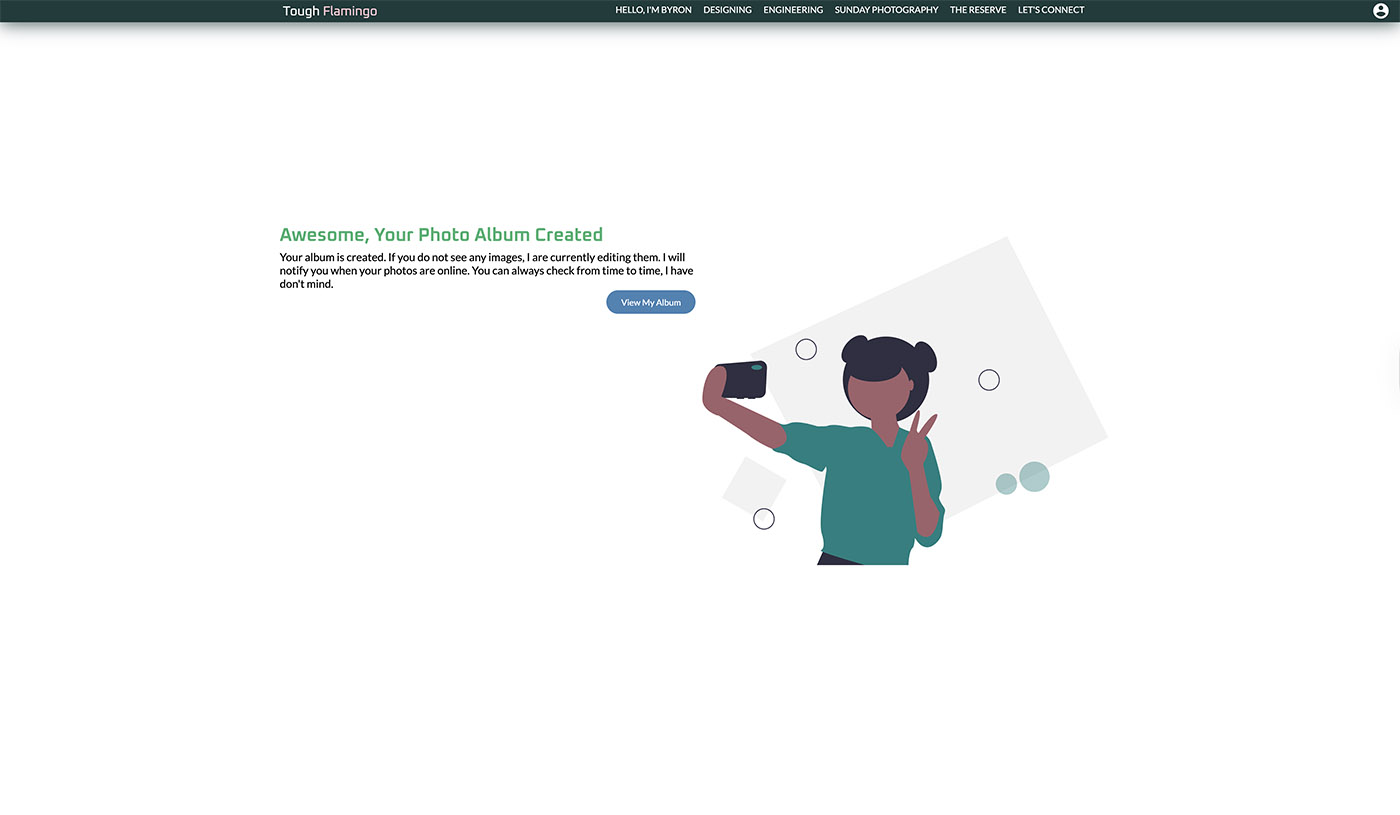Click the smaller teal filled circle
Screen dimensions: 1400x815
(1006, 484)
